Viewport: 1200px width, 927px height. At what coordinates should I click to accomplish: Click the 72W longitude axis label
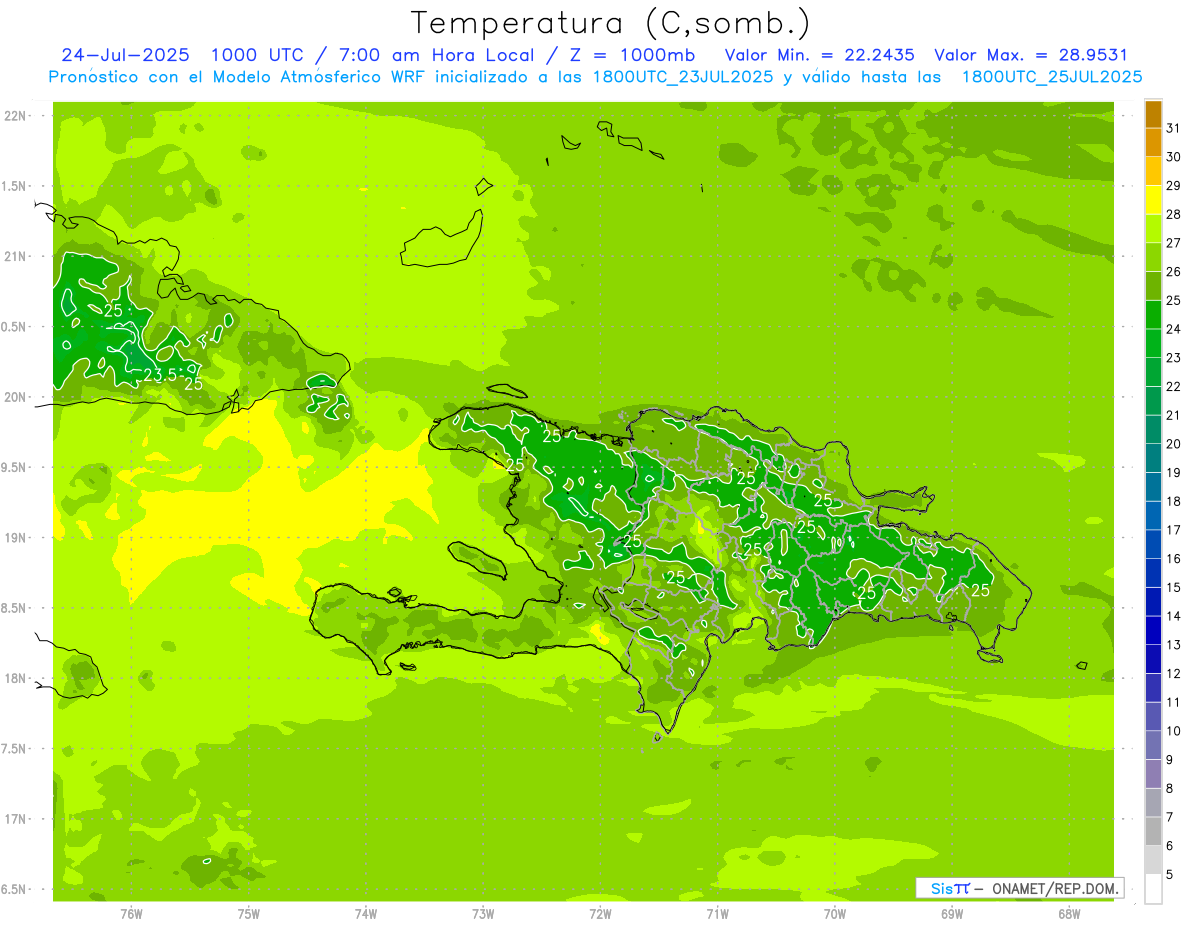[x=600, y=913]
